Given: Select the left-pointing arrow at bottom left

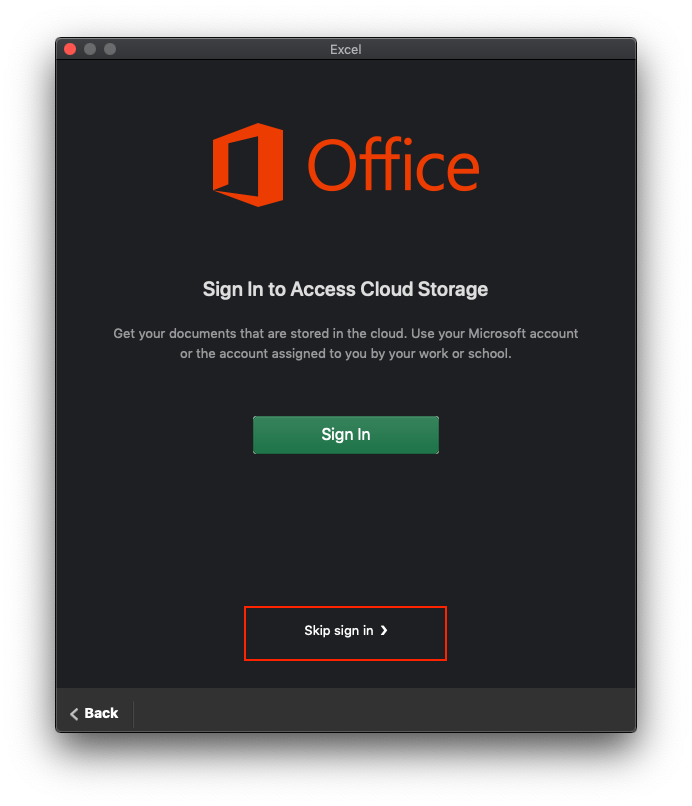Looking at the screenshot, I should (x=73, y=713).
